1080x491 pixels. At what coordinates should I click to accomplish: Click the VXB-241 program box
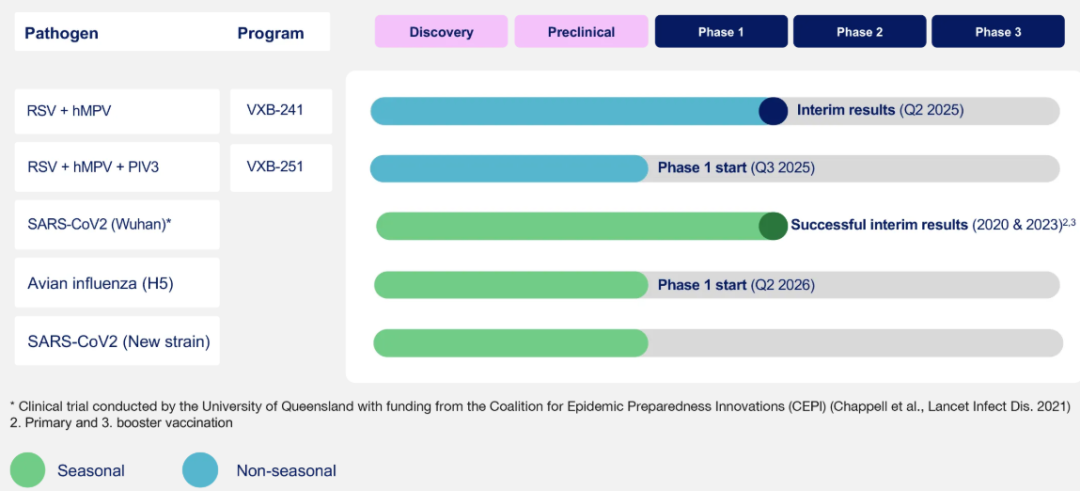point(281,111)
